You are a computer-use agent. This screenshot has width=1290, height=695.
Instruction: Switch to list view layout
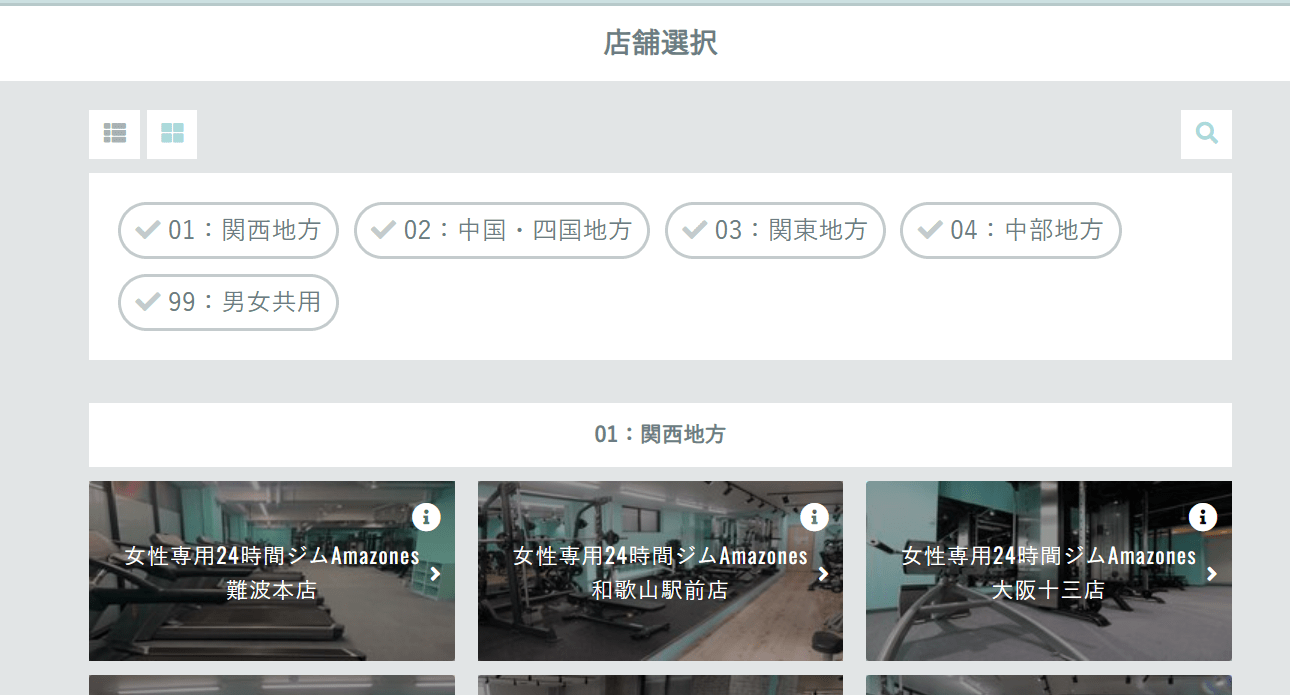114,134
